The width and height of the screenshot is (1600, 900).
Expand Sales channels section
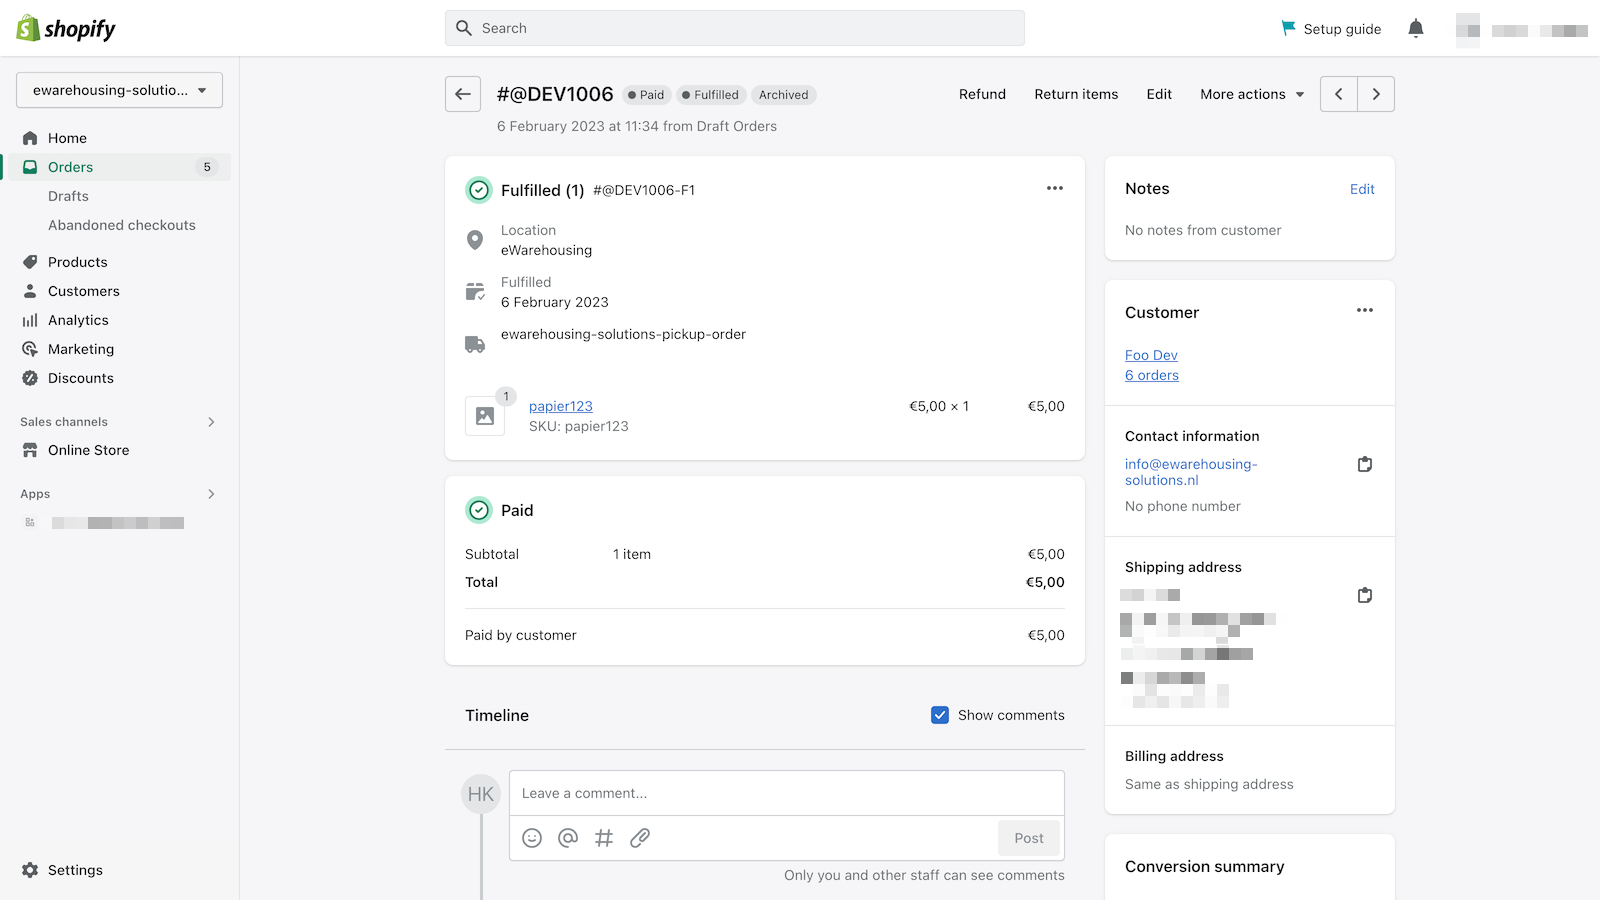tap(211, 422)
